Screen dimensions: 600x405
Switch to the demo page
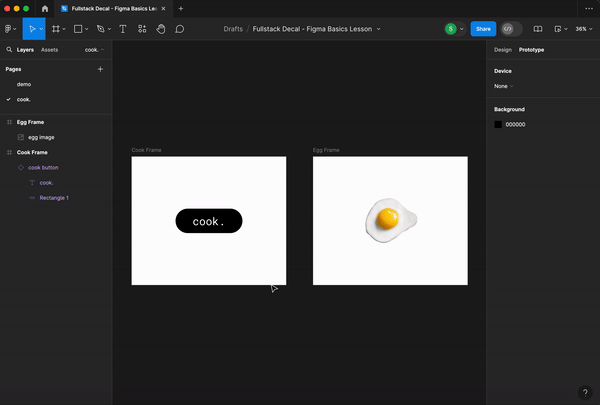[x=24, y=84]
